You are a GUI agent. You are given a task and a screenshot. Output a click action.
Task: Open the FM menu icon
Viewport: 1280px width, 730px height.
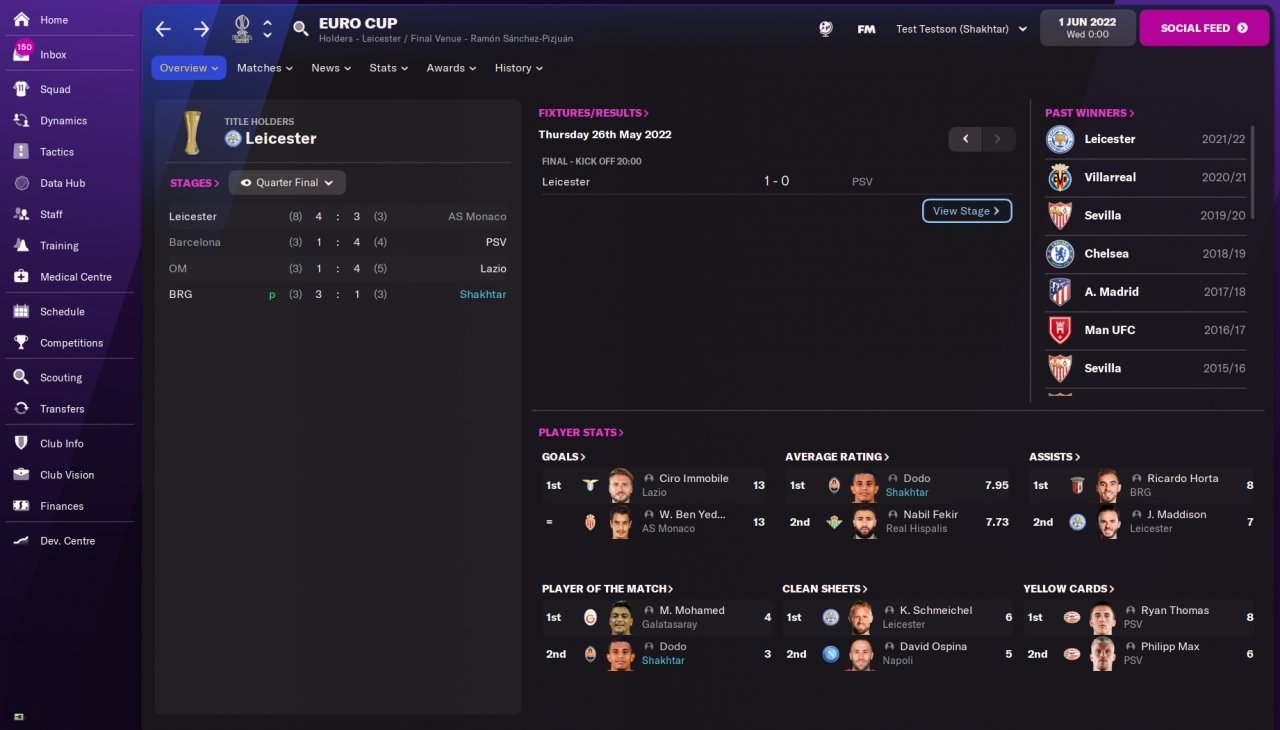pos(867,29)
